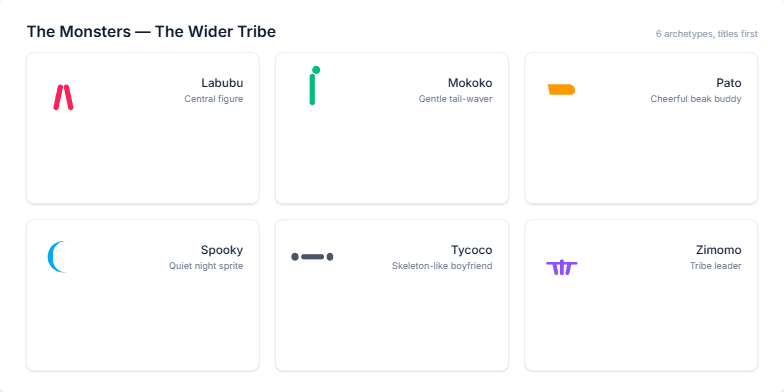Click the red Labubu ears icon
The width and height of the screenshot is (784, 392).
pyautogui.click(x=64, y=97)
